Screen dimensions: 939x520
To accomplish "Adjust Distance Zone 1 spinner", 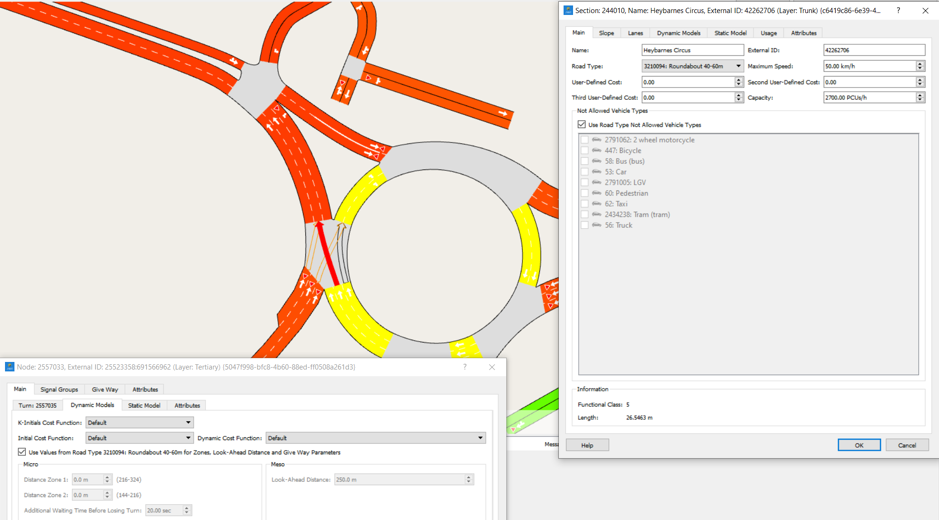I will [x=107, y=479].
